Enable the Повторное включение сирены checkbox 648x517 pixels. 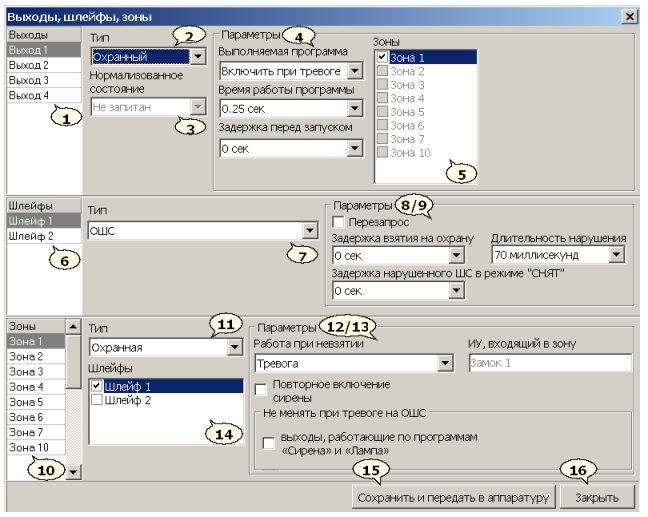(x=262, y=389)
